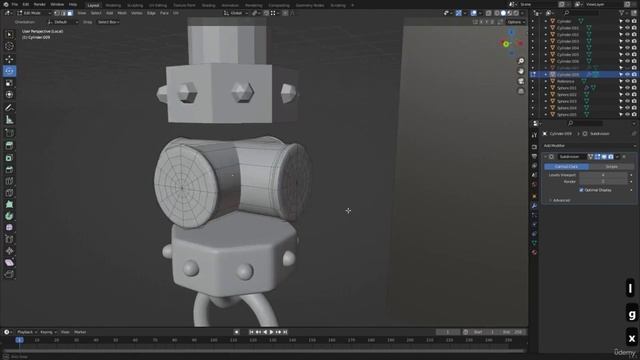Open viewport shading options dropdown arrow
Viewport: 640px width, 360px height.
click(x=522, y=13)
